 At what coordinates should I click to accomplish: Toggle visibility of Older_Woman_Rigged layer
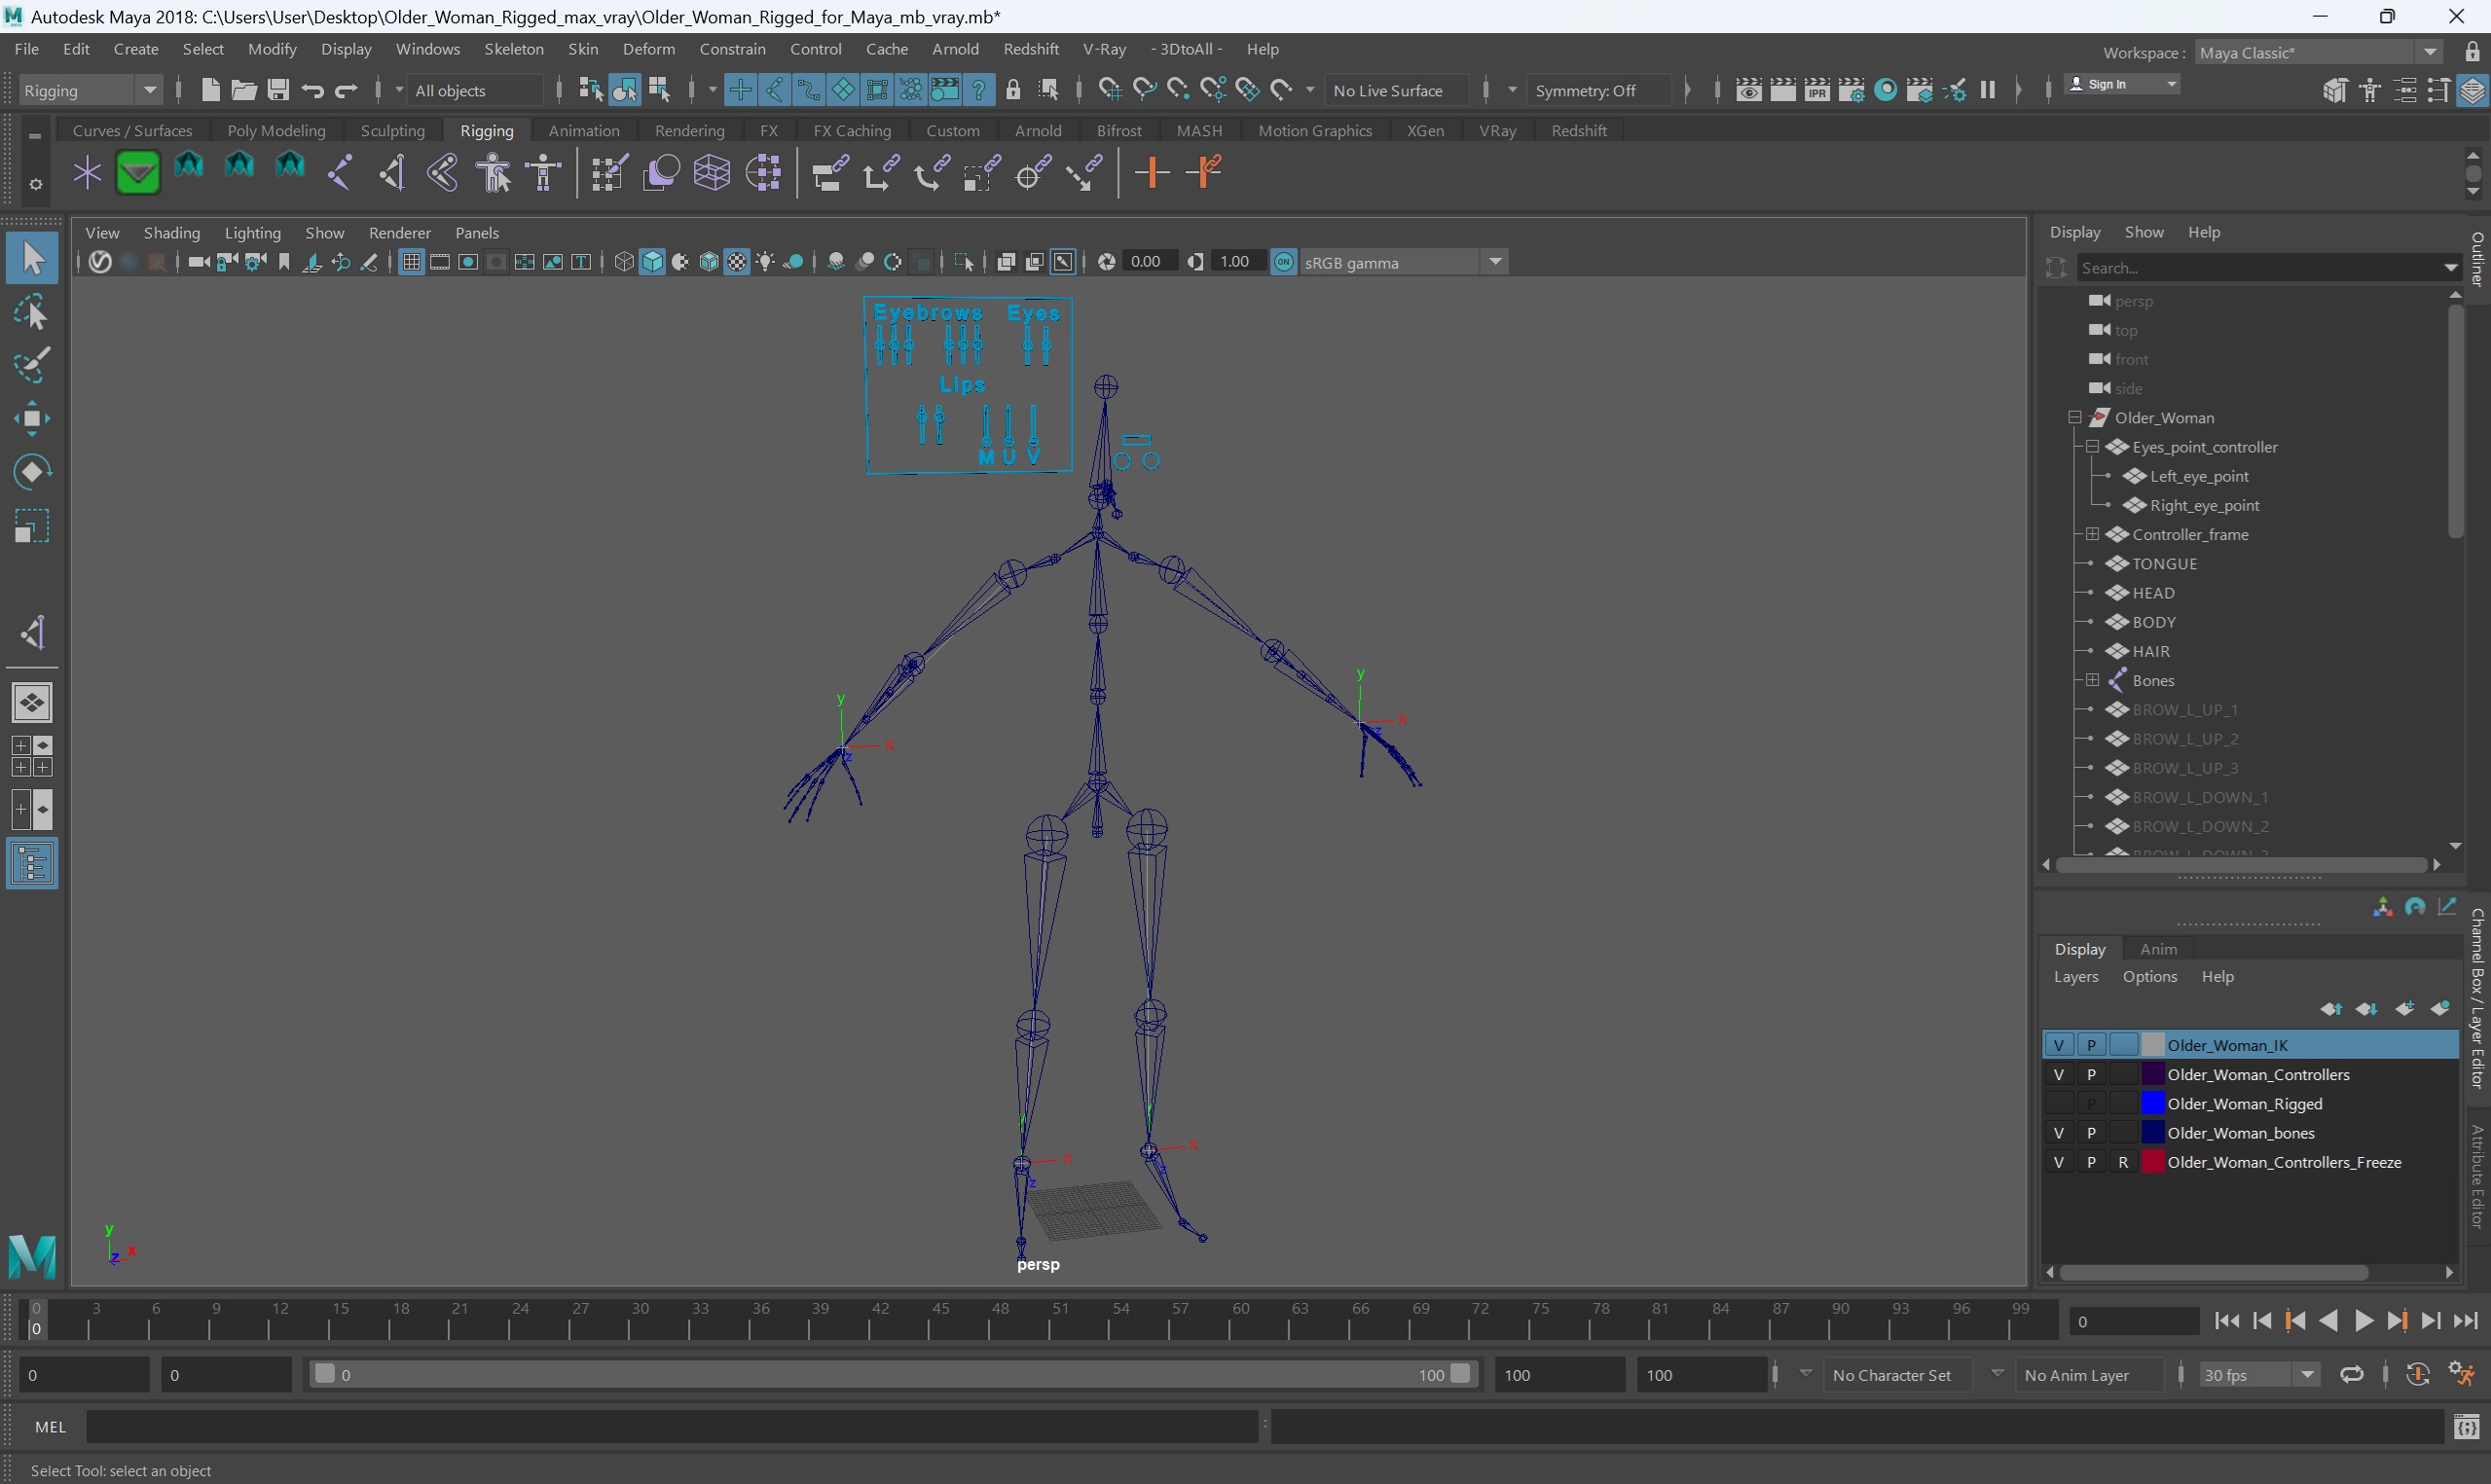(2058, 1103)
